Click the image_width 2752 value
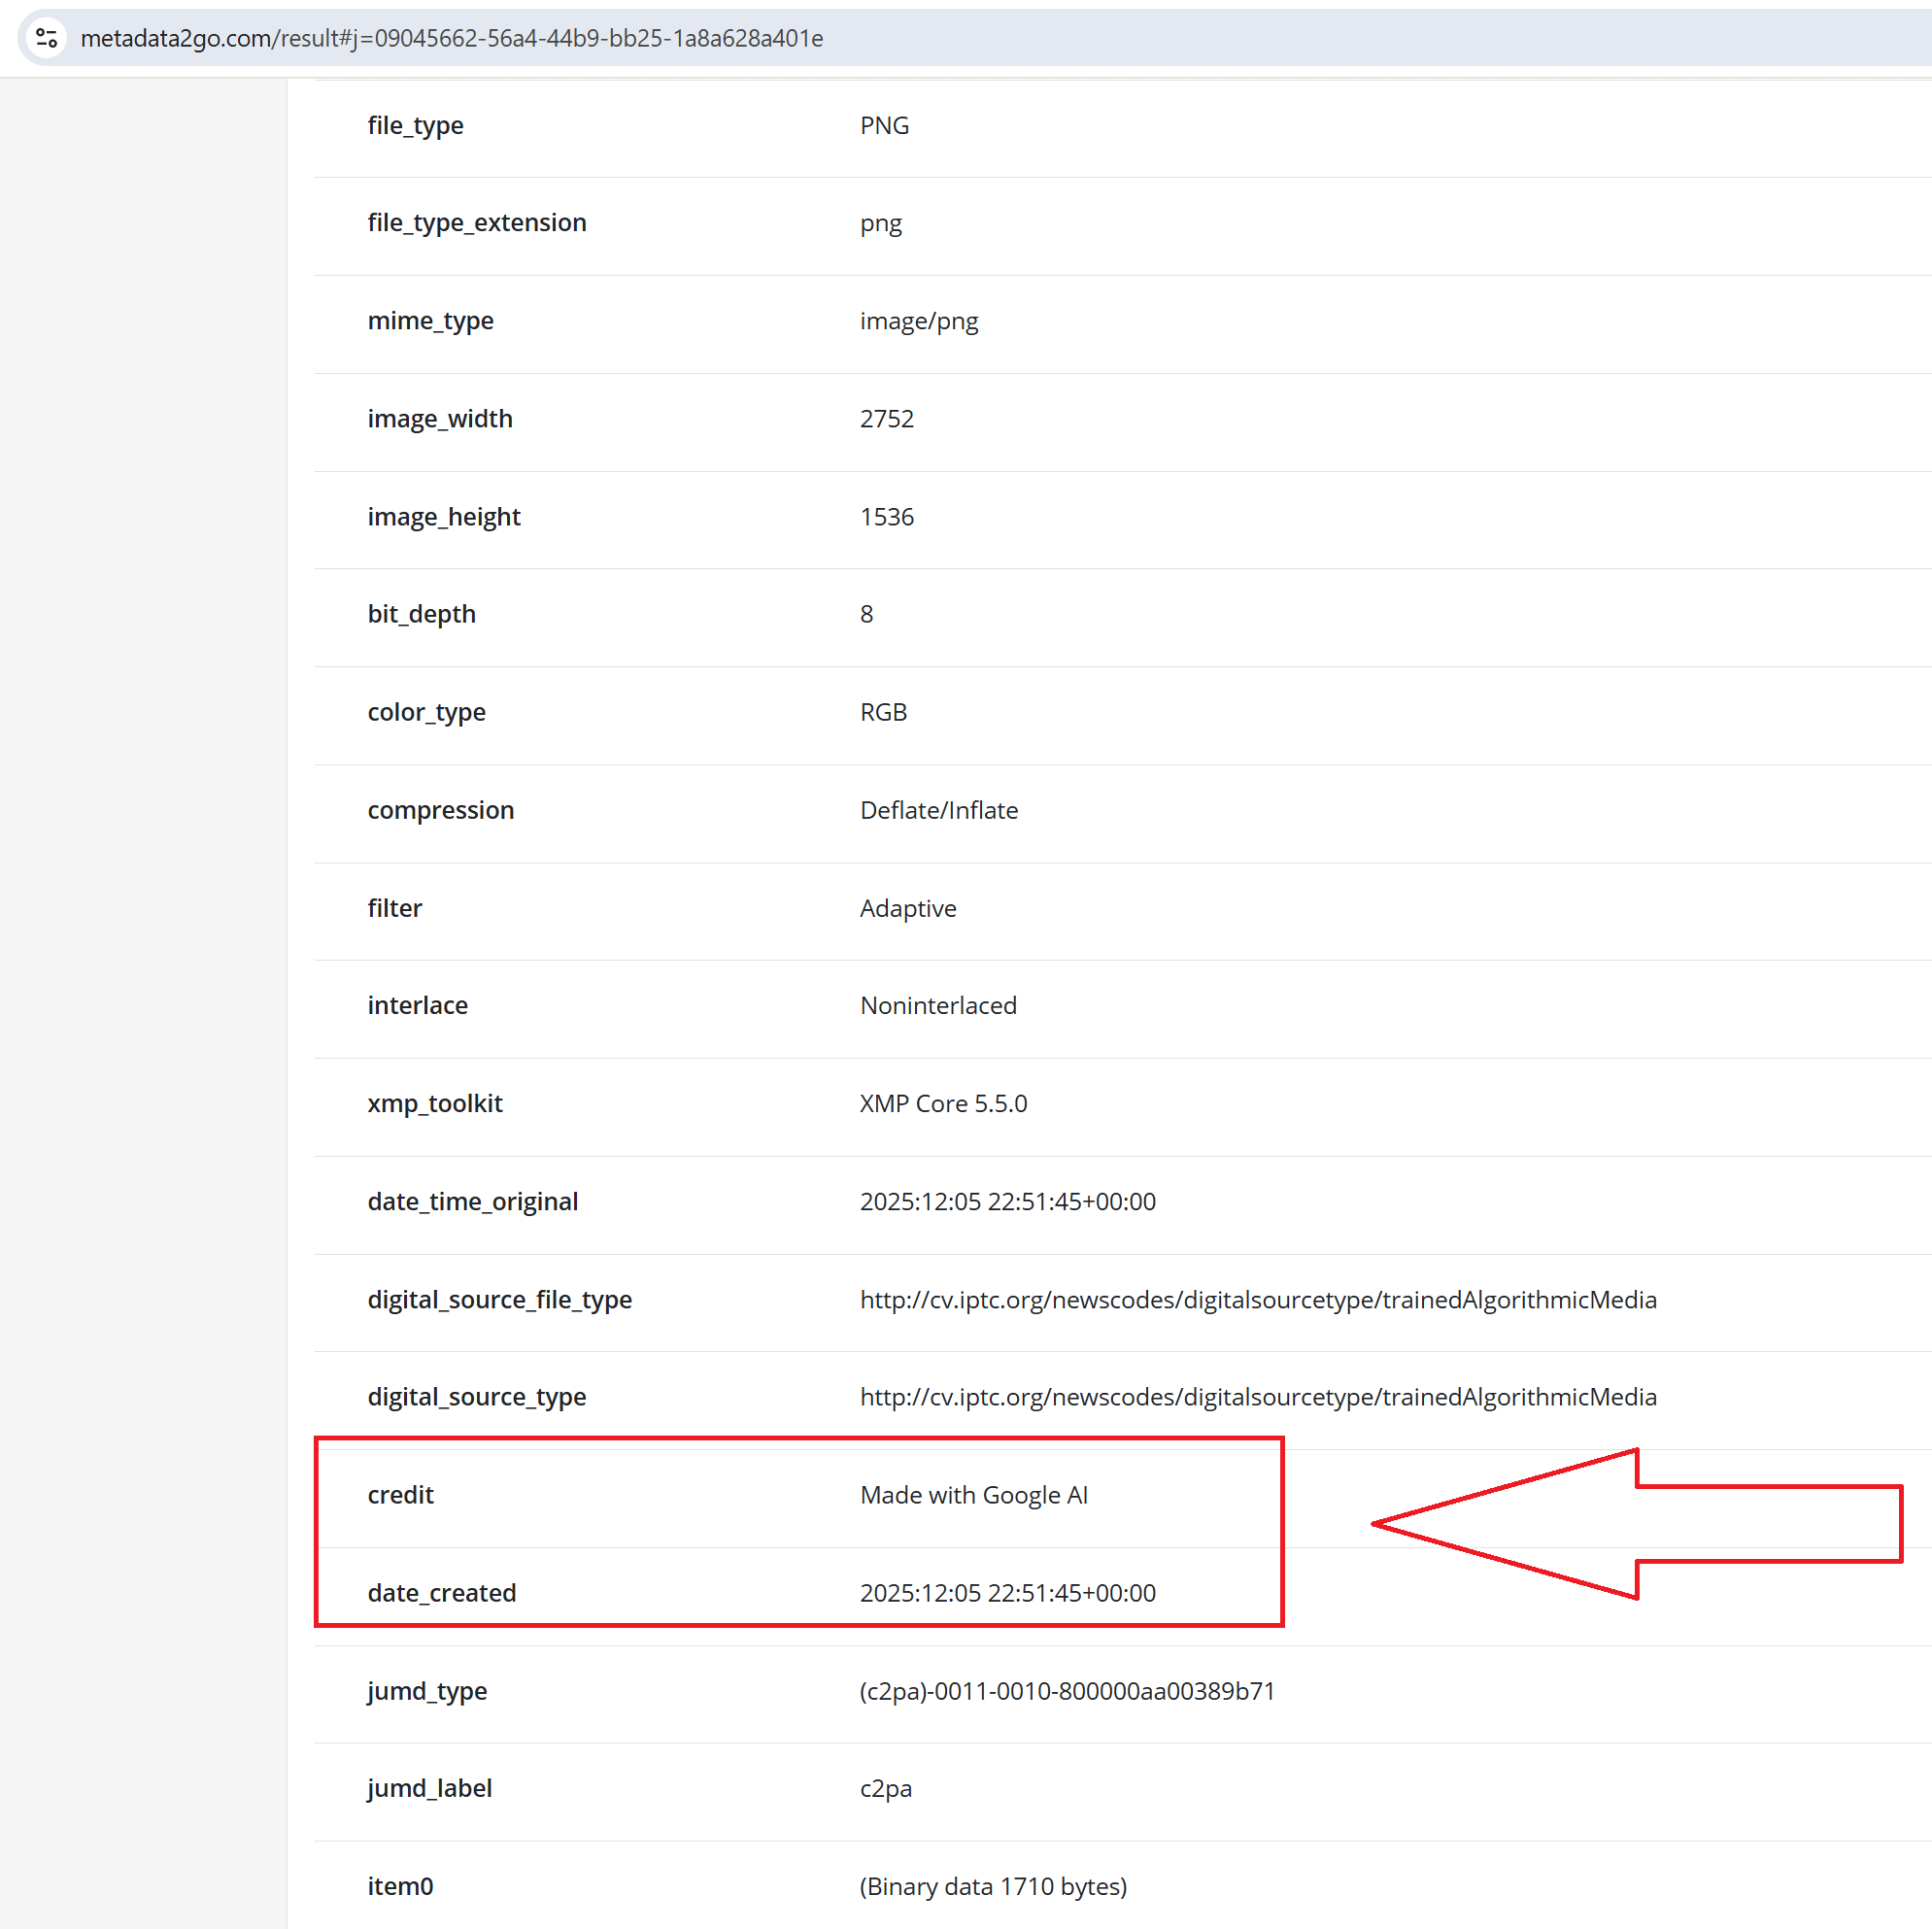This screenshot has width=1932, height=1929. [x=886, y=418]
